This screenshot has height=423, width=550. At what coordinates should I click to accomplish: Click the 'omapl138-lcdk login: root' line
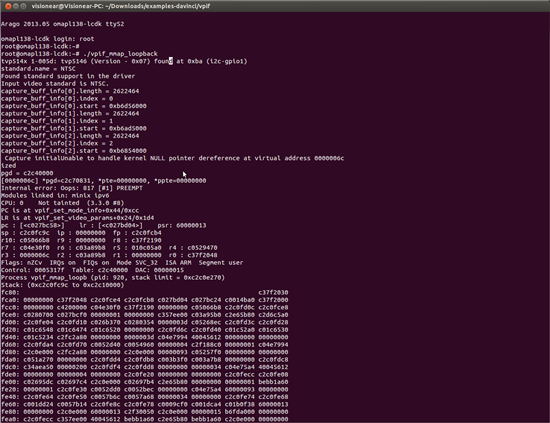coord(47,39)
